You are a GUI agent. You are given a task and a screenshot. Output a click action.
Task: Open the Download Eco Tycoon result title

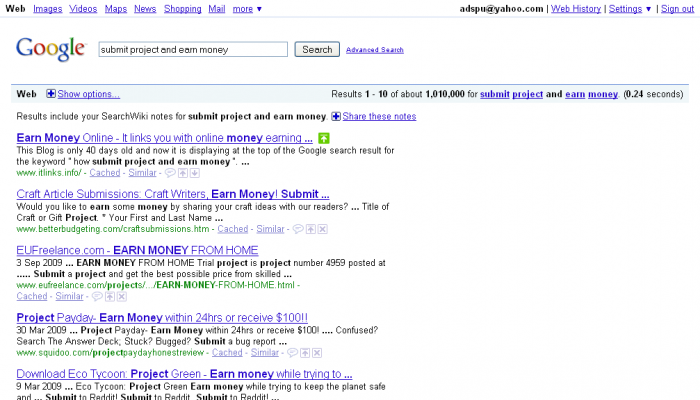point(184,374)
